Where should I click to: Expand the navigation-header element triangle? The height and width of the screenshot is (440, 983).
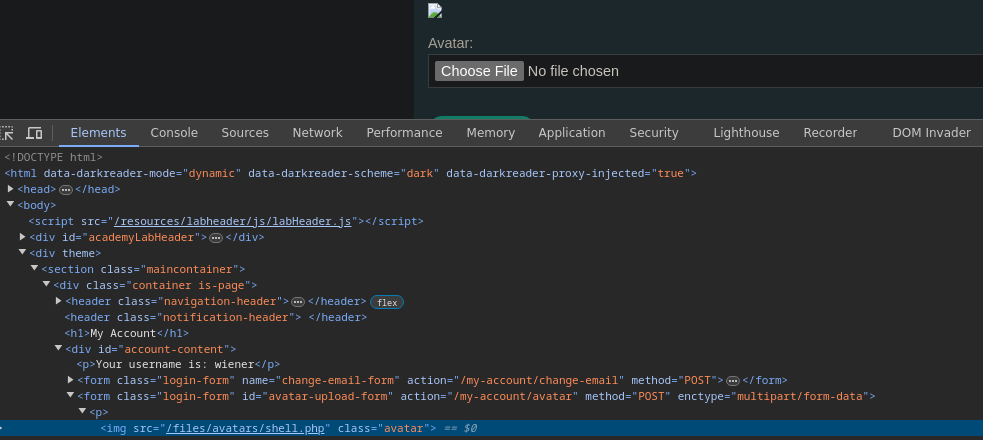58,301
